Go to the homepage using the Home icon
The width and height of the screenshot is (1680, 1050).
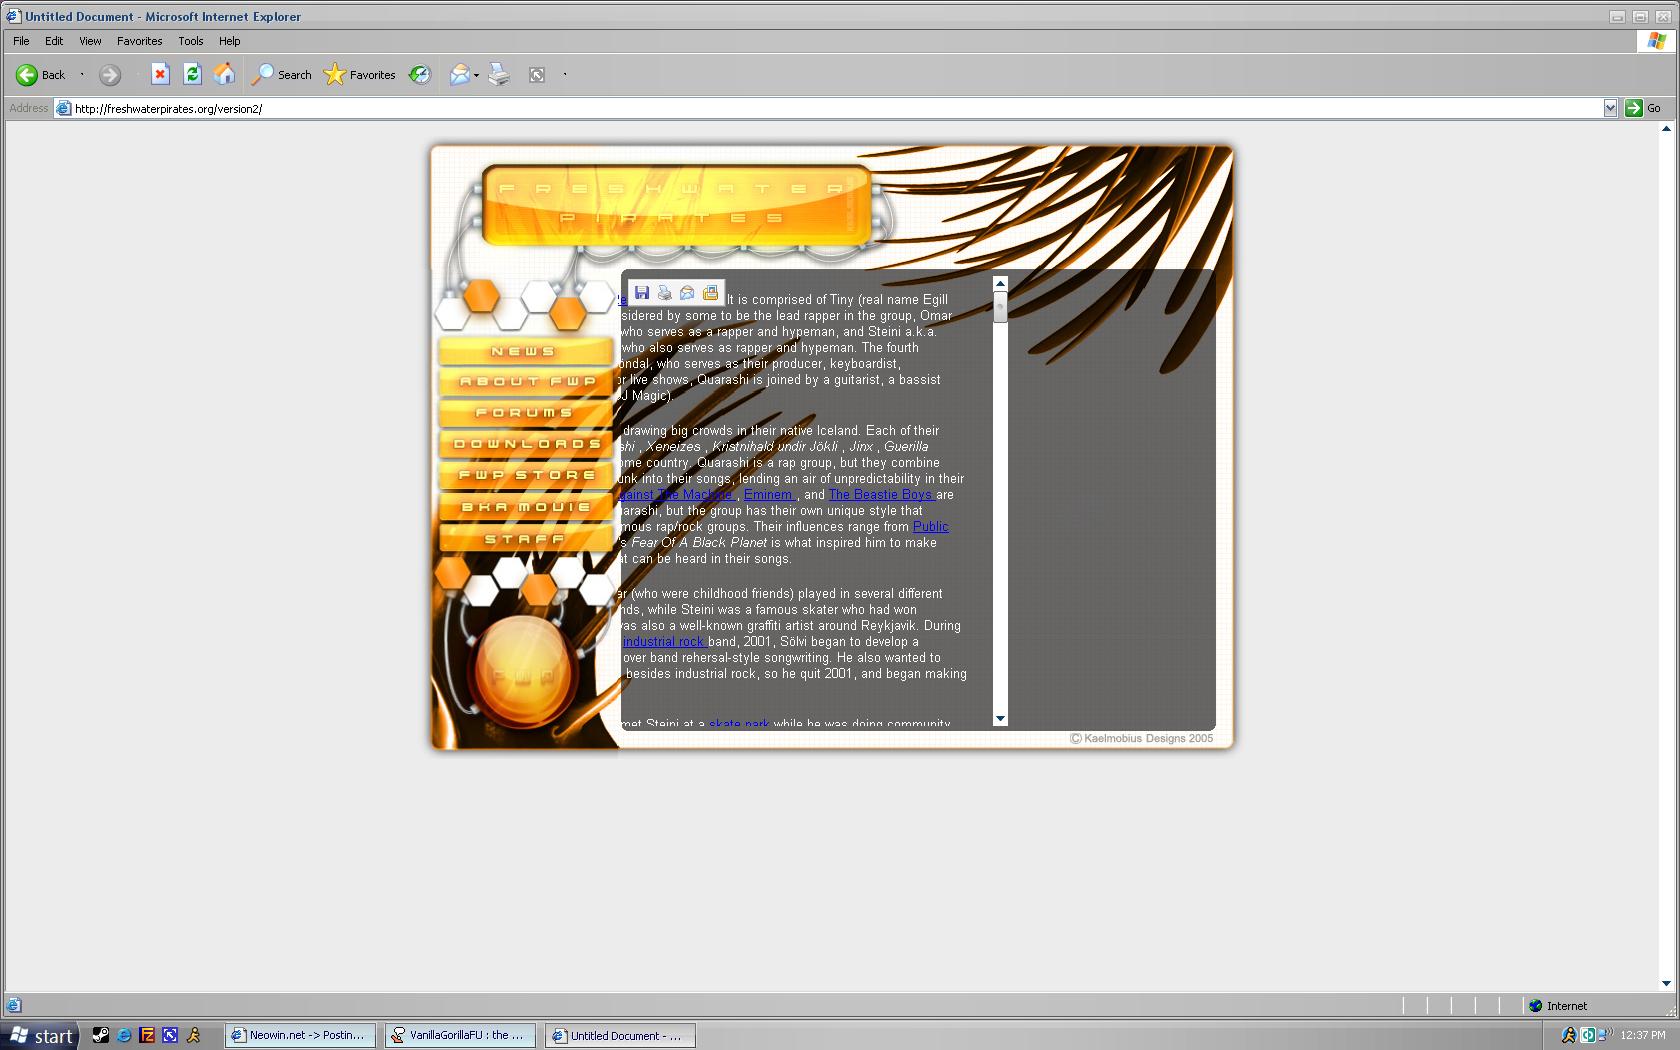[224, 74]
